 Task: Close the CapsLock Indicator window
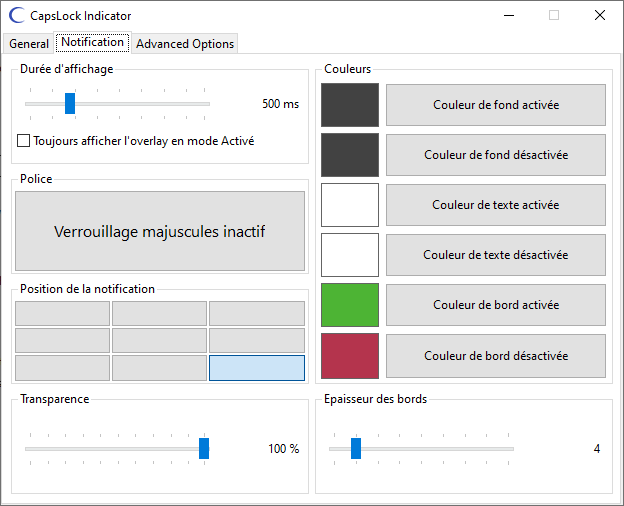click(x=600, y=16)
